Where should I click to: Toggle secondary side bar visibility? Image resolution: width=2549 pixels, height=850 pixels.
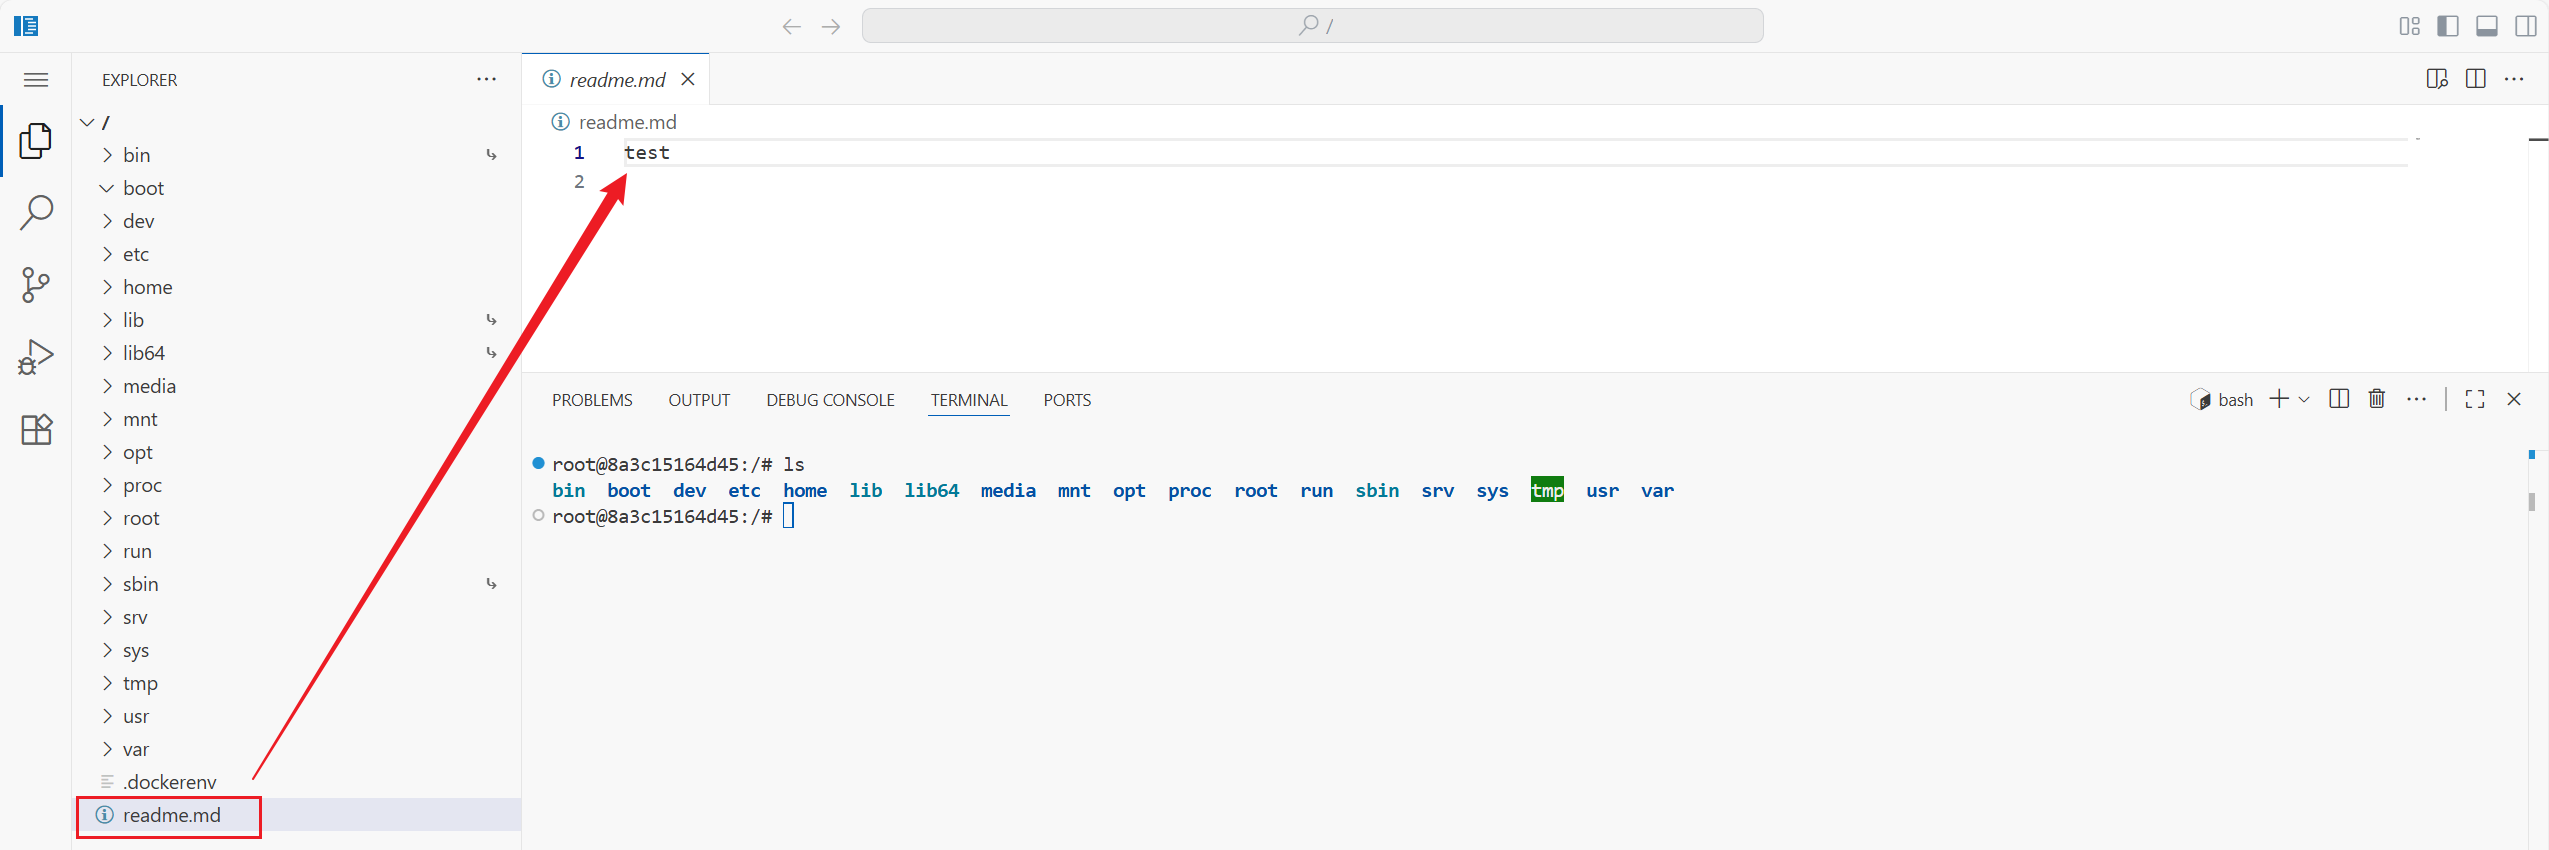pyautogui.click(x=2526, y=26)
